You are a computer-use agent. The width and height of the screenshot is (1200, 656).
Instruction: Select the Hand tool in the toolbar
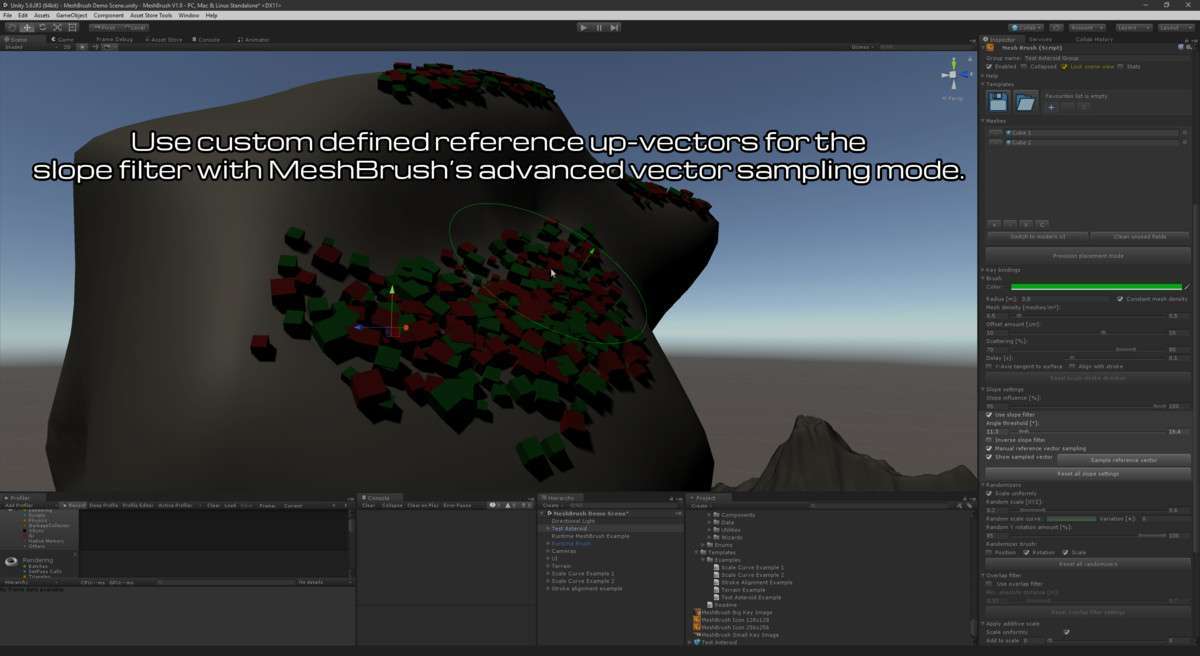[11, 27]
